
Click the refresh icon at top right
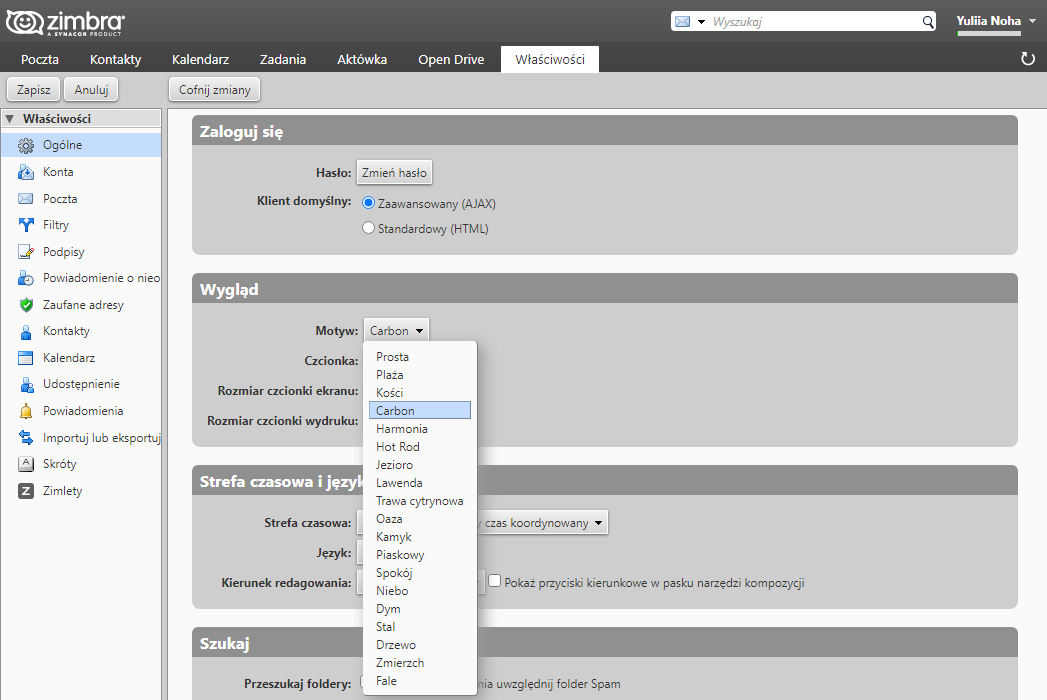pyautogui.click(x=1027, y=59)
